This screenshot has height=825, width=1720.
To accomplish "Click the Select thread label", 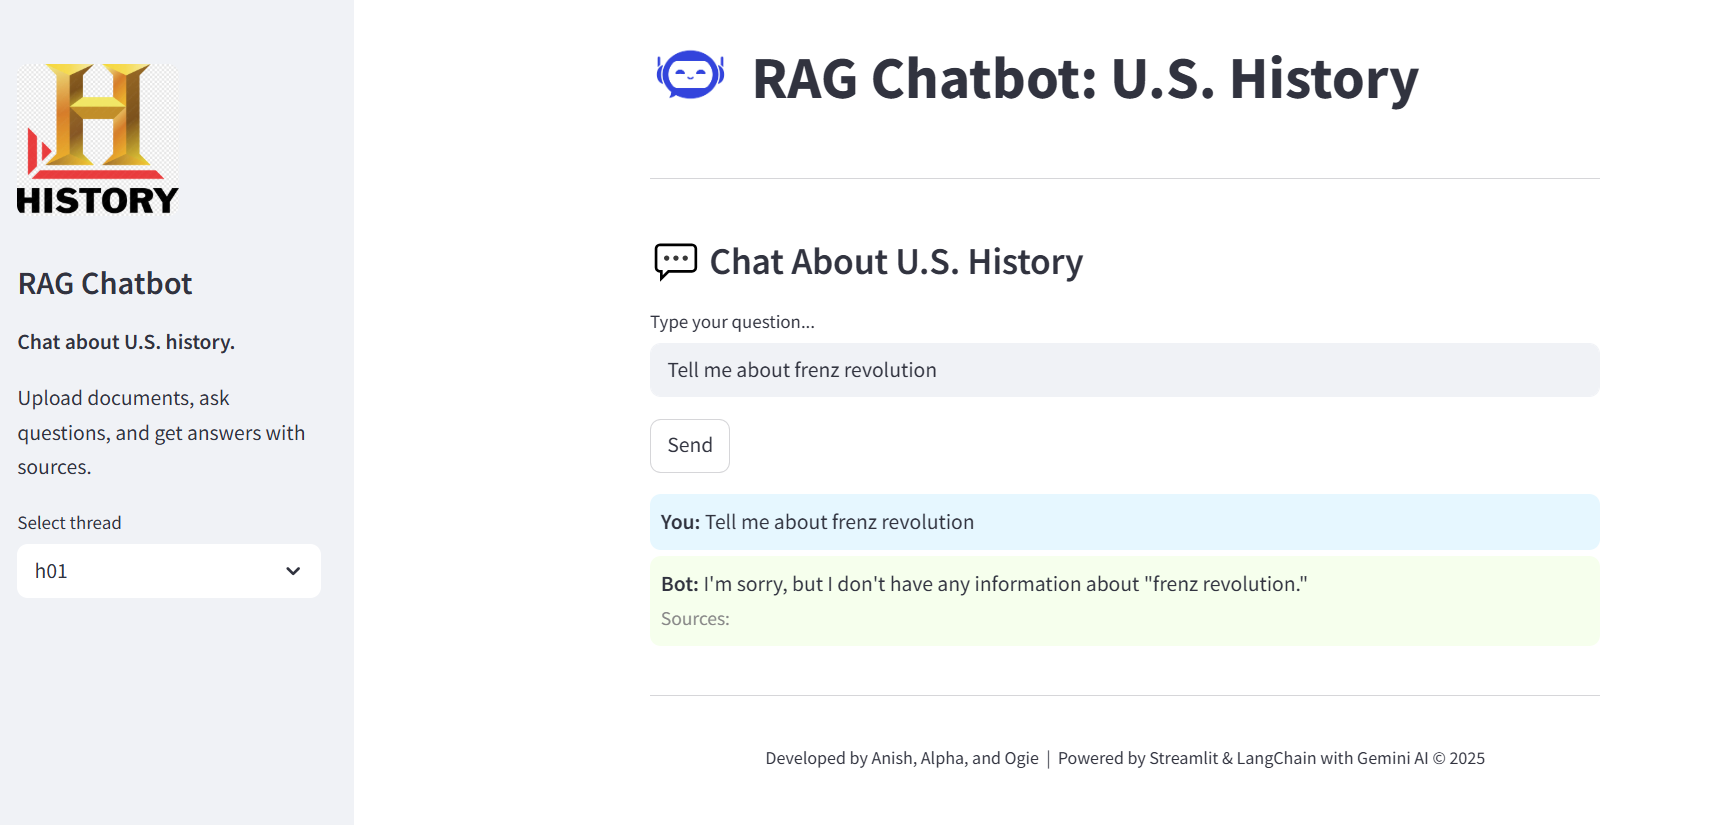I will click(x=69, y=523).
